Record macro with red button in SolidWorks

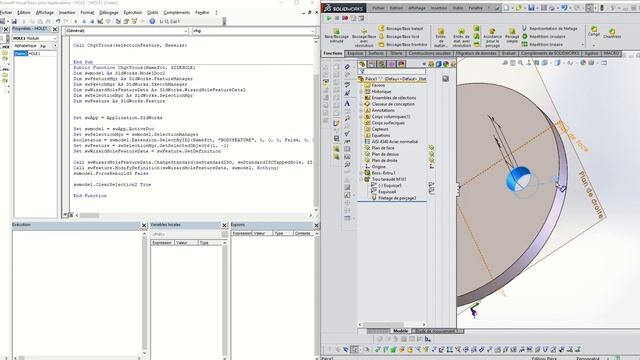(345, 18)
